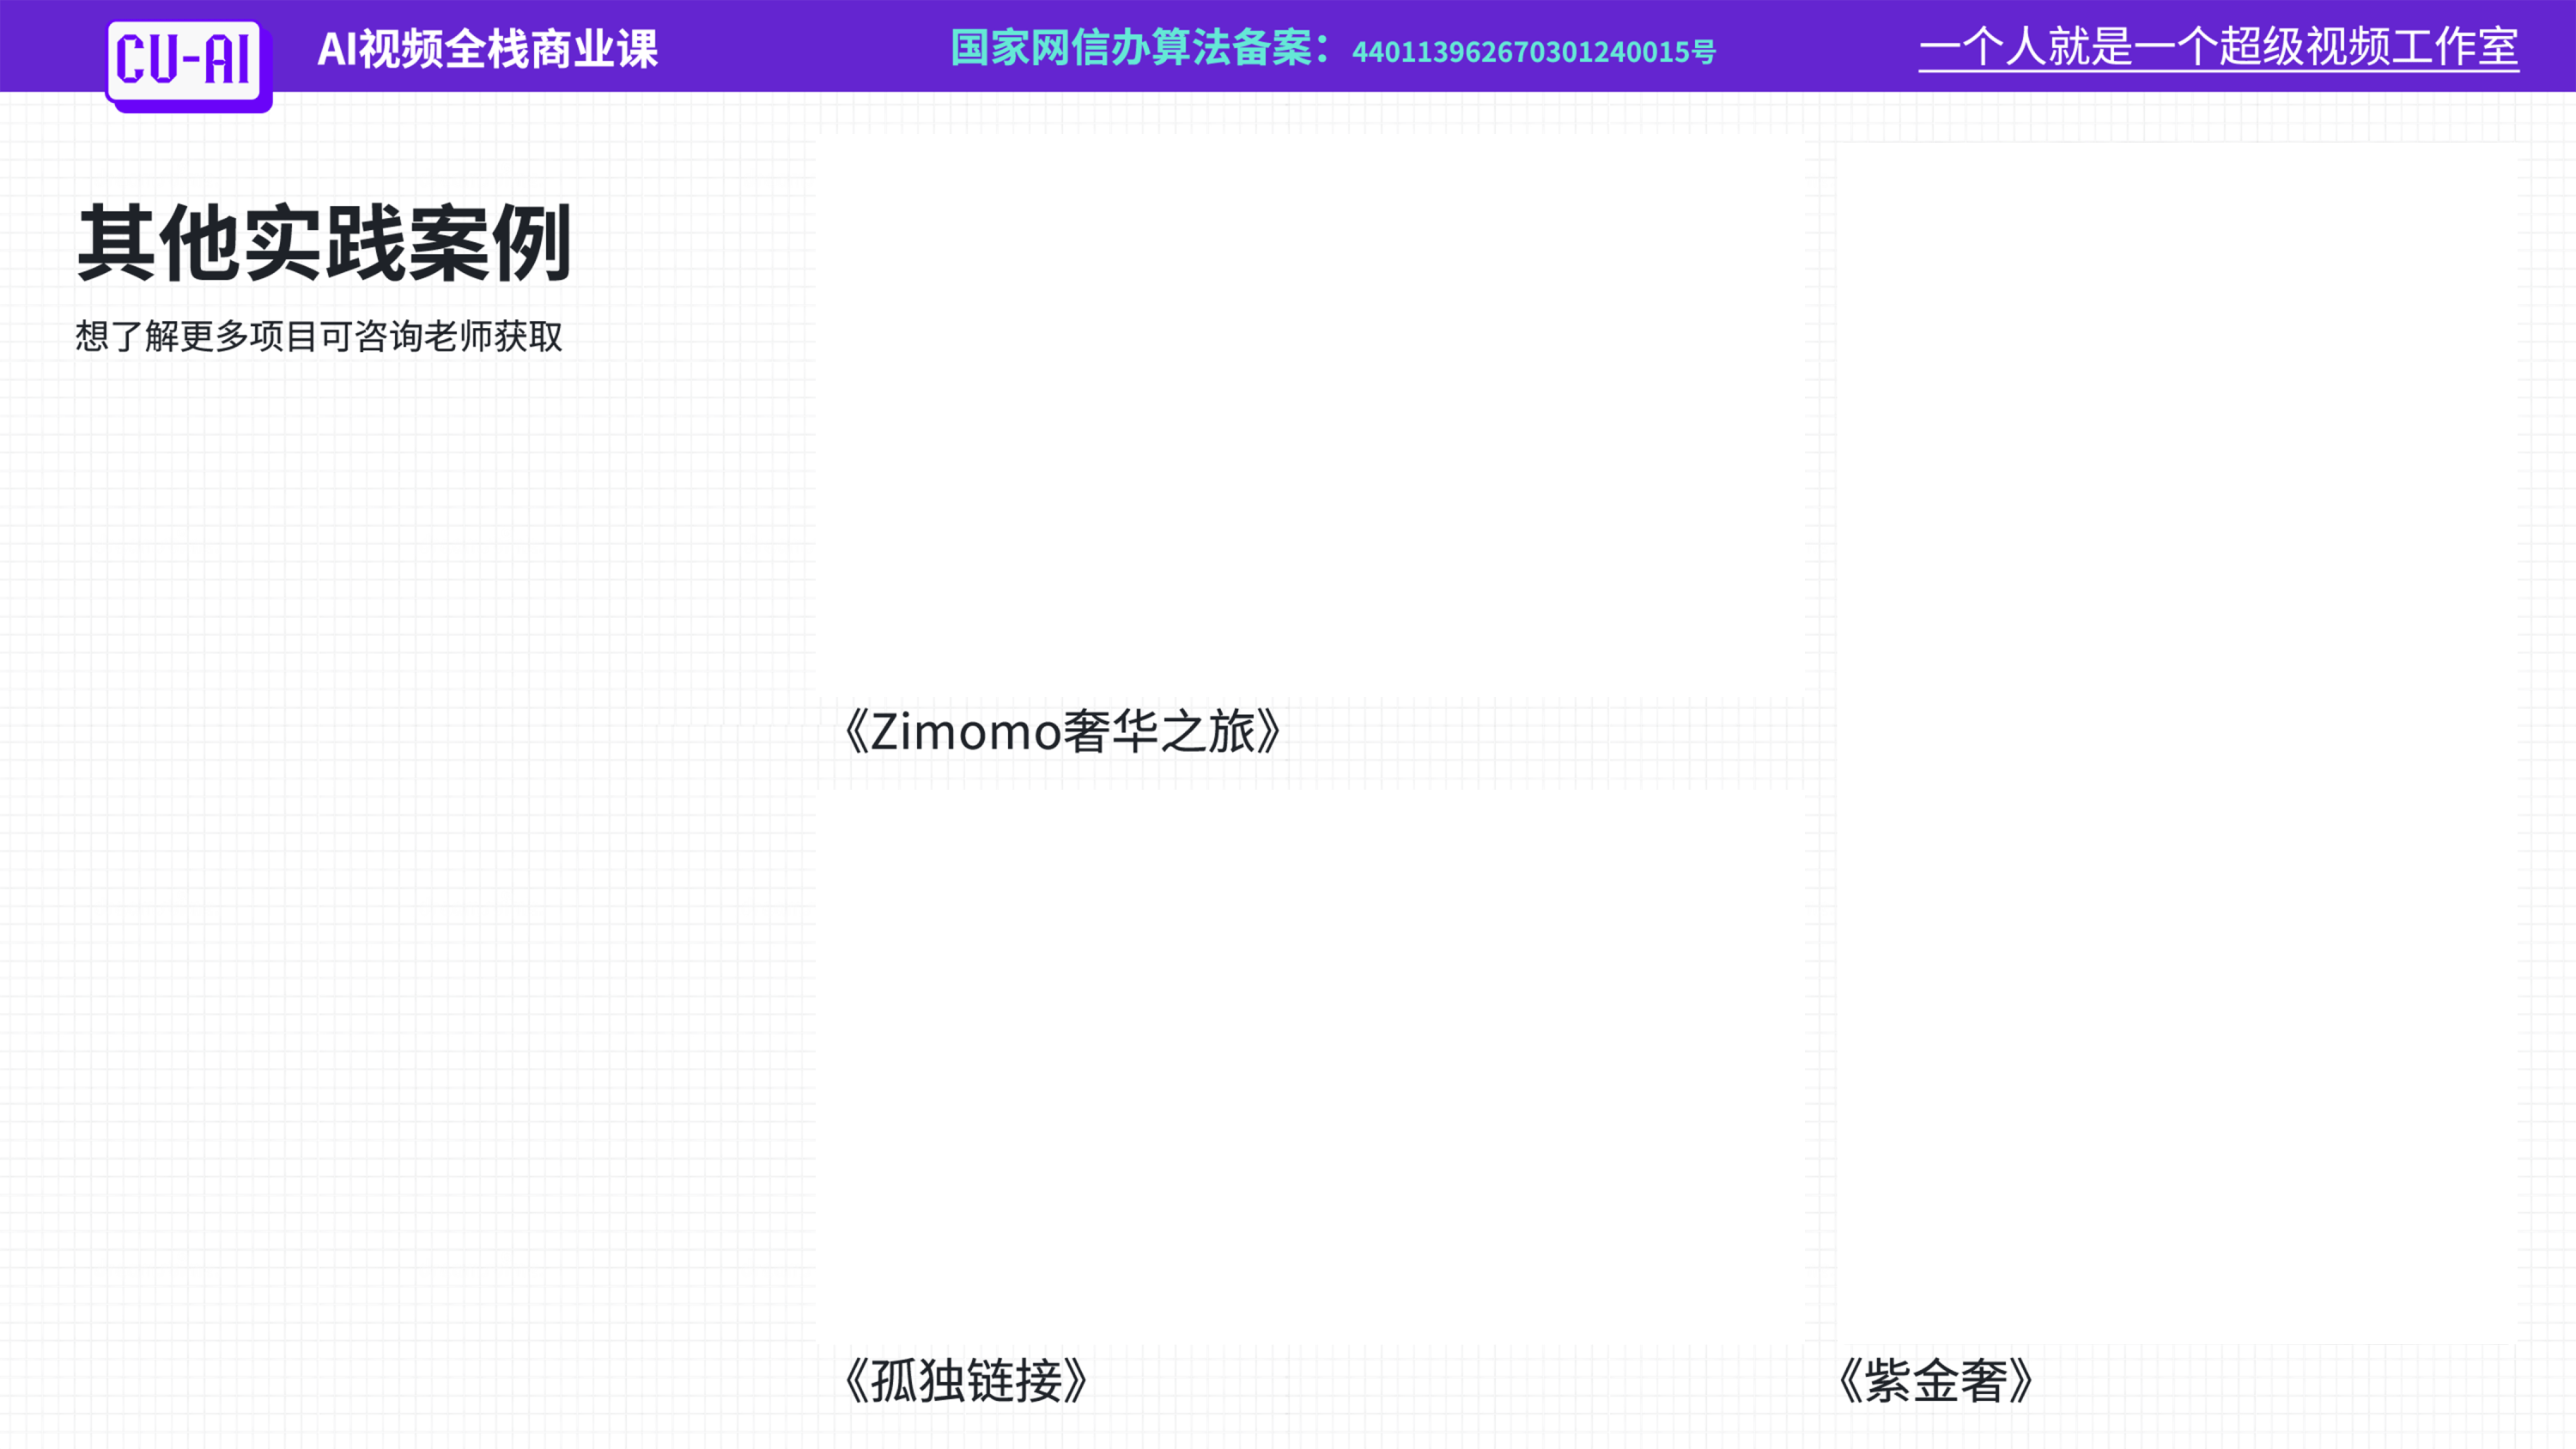Click the 《孤独链接》 caption
This screenshot has width=2576, height=1449.
coord(965,1381)
